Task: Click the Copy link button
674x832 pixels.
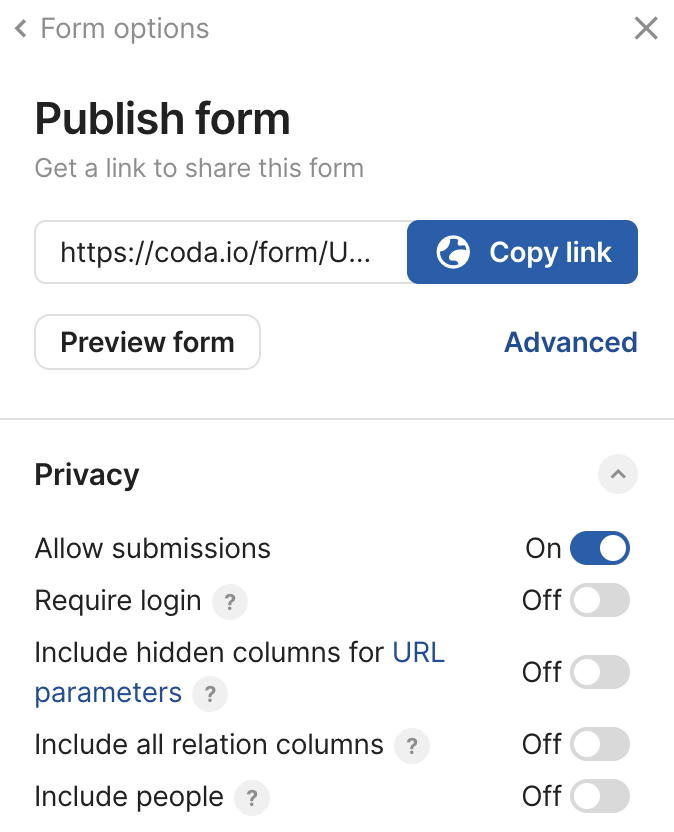Action: [522, 252]
